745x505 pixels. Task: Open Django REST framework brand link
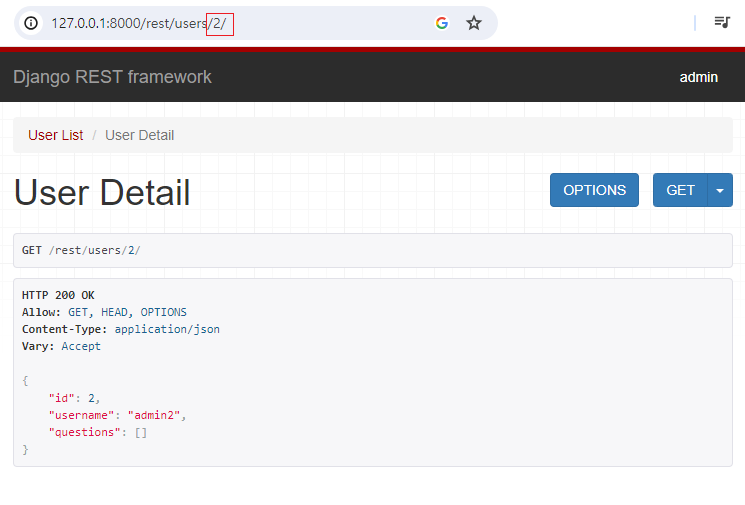[112, 77]
